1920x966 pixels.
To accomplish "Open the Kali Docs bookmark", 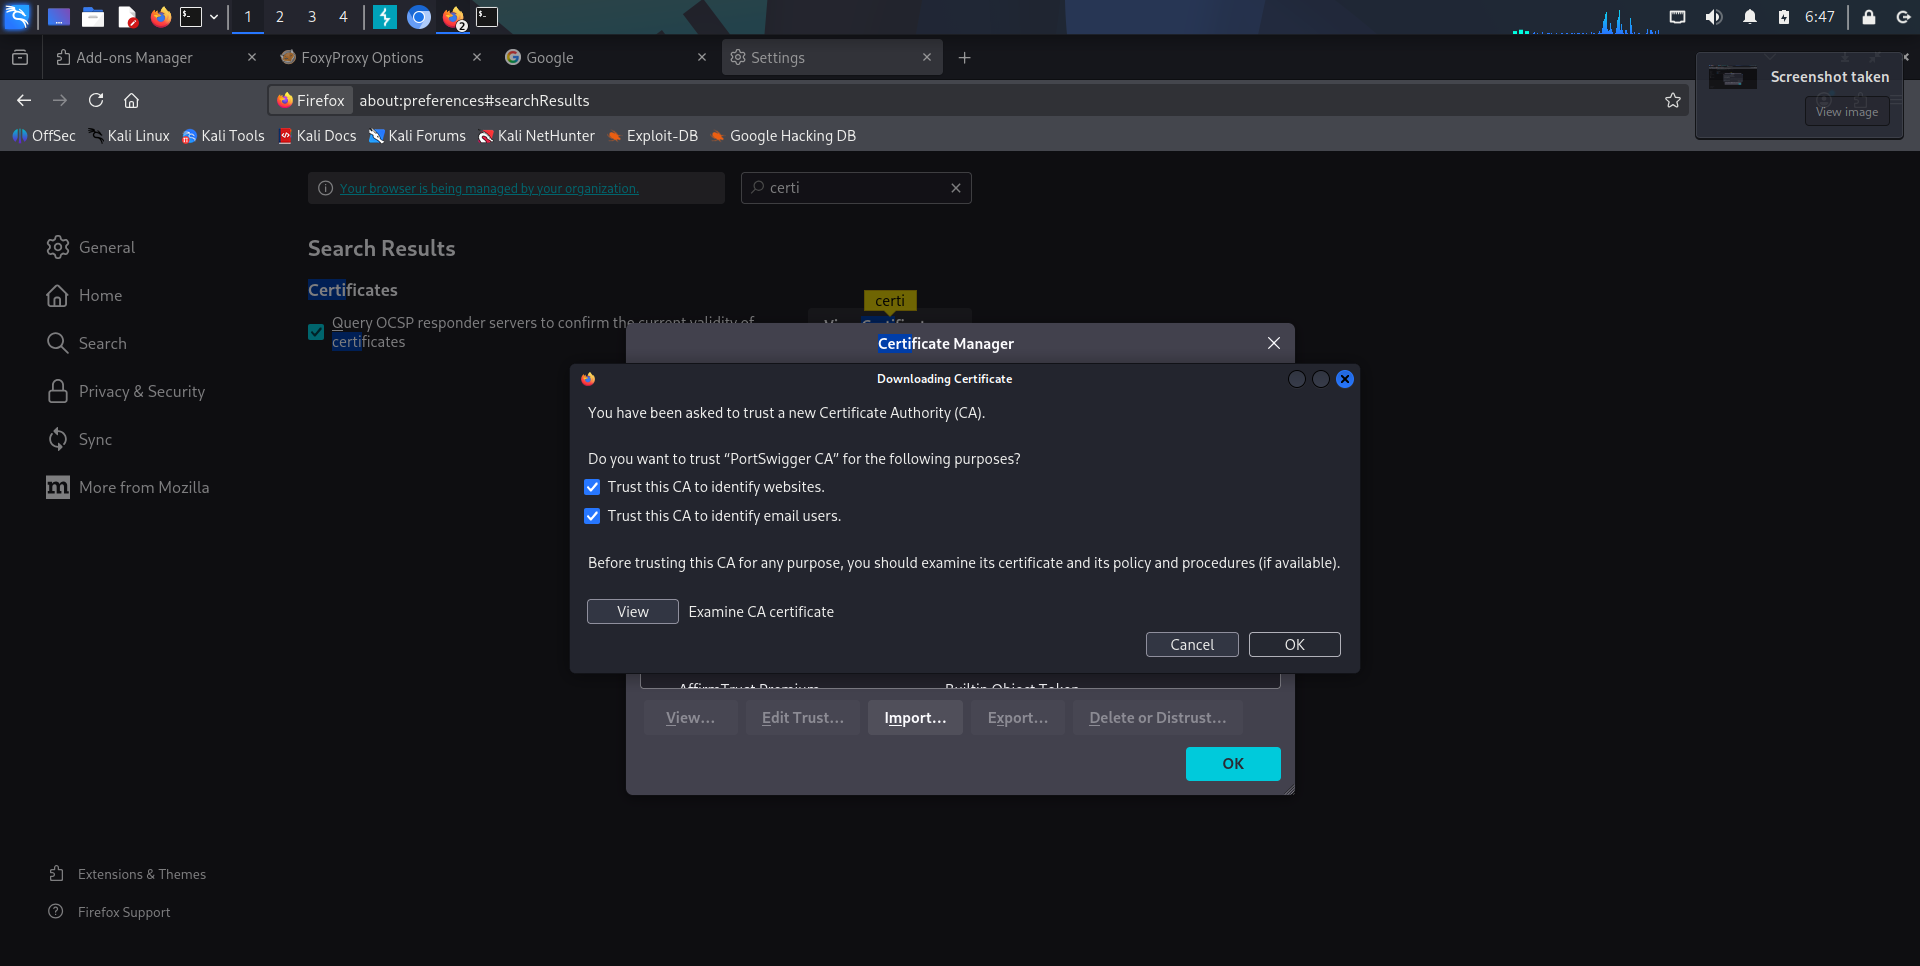I will click(x=317, y=136).
